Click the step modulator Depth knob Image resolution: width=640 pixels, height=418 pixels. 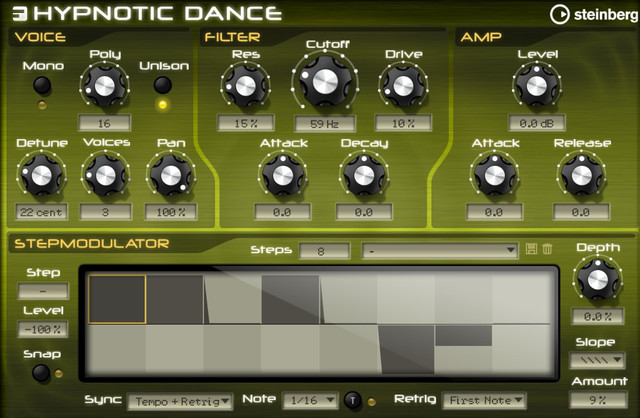pyautogui.click(x=598, y=280)
